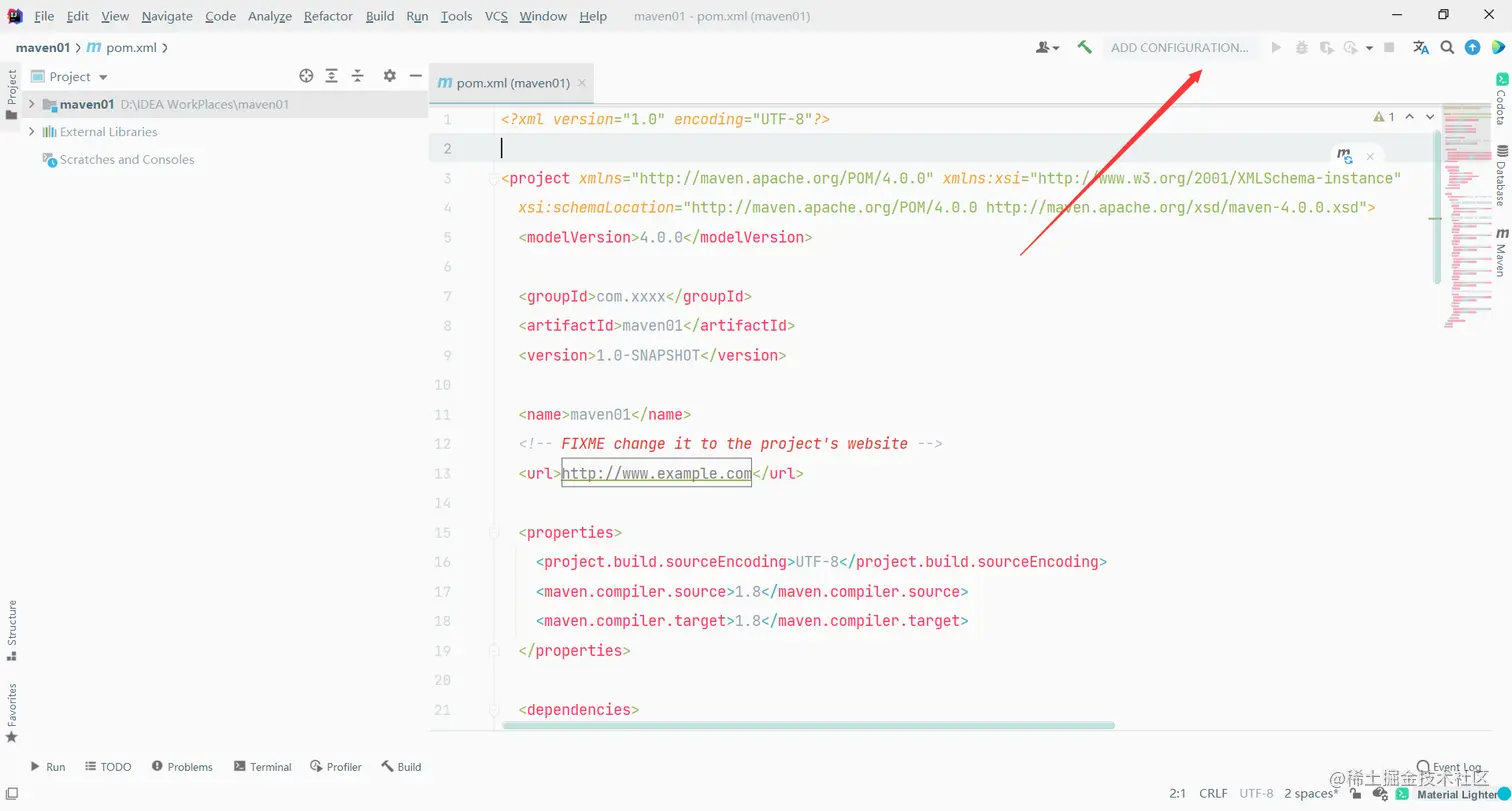1512x811 pixels.
Task: Open the Profiler tool window
Action: (336, 767)
